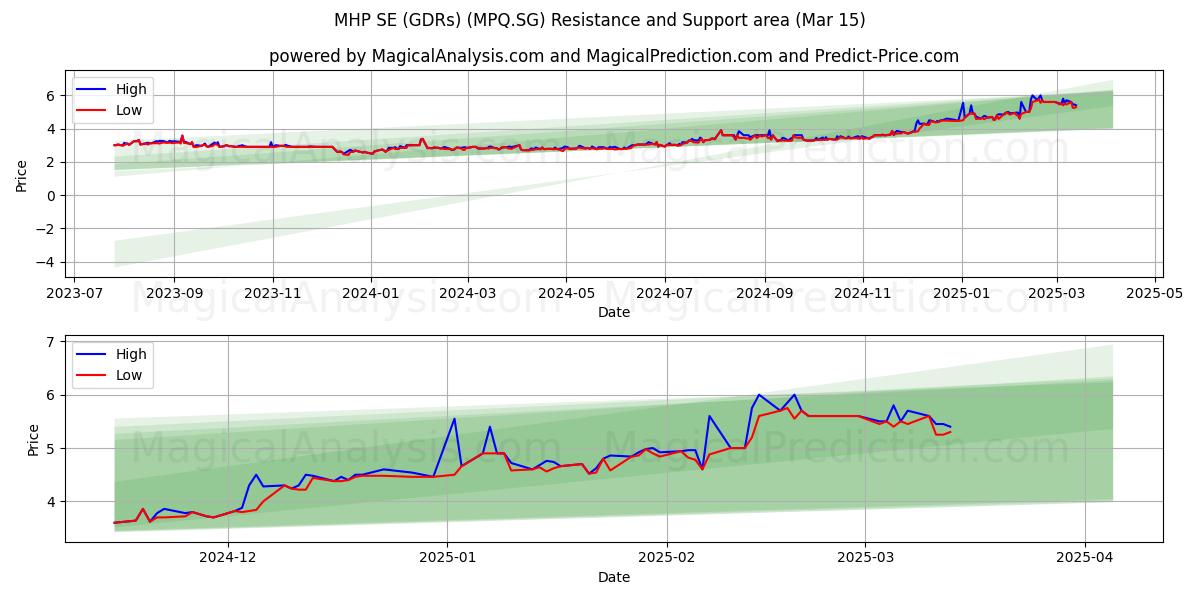The width and height of the screenshot is (1200, 600).
Task: Click the '2023-09' x-axis label of top chart
Action: point(174,294)
